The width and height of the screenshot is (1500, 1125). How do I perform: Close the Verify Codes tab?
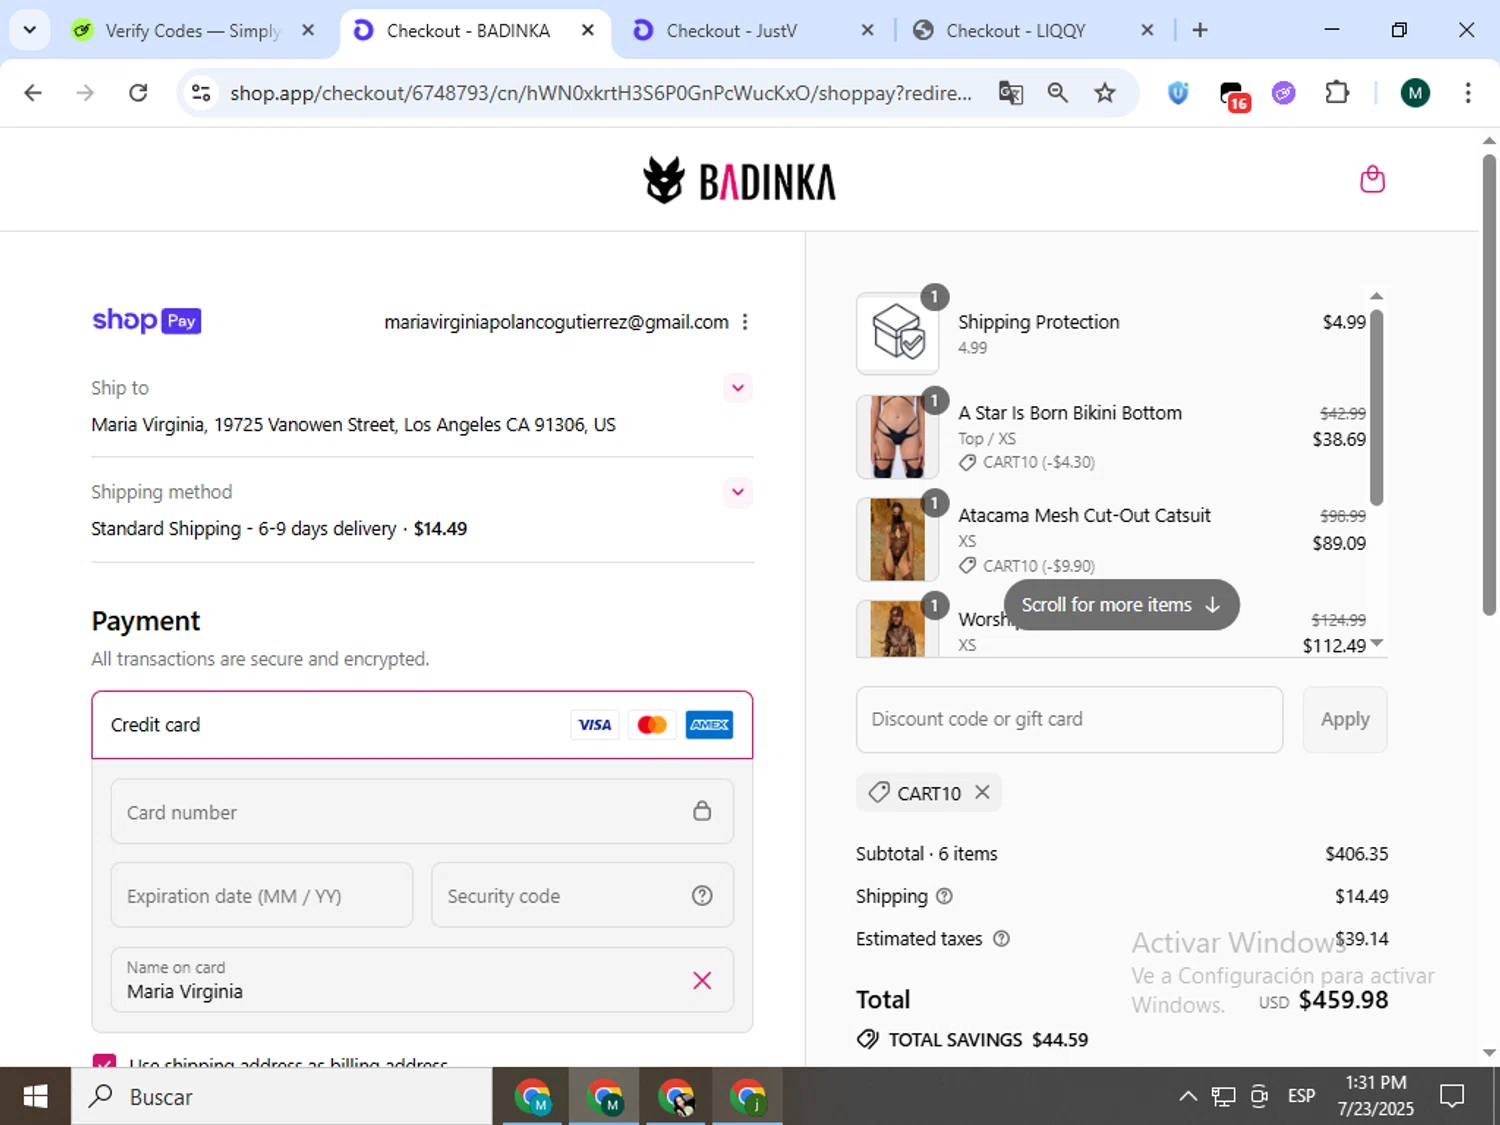[308, 30]
